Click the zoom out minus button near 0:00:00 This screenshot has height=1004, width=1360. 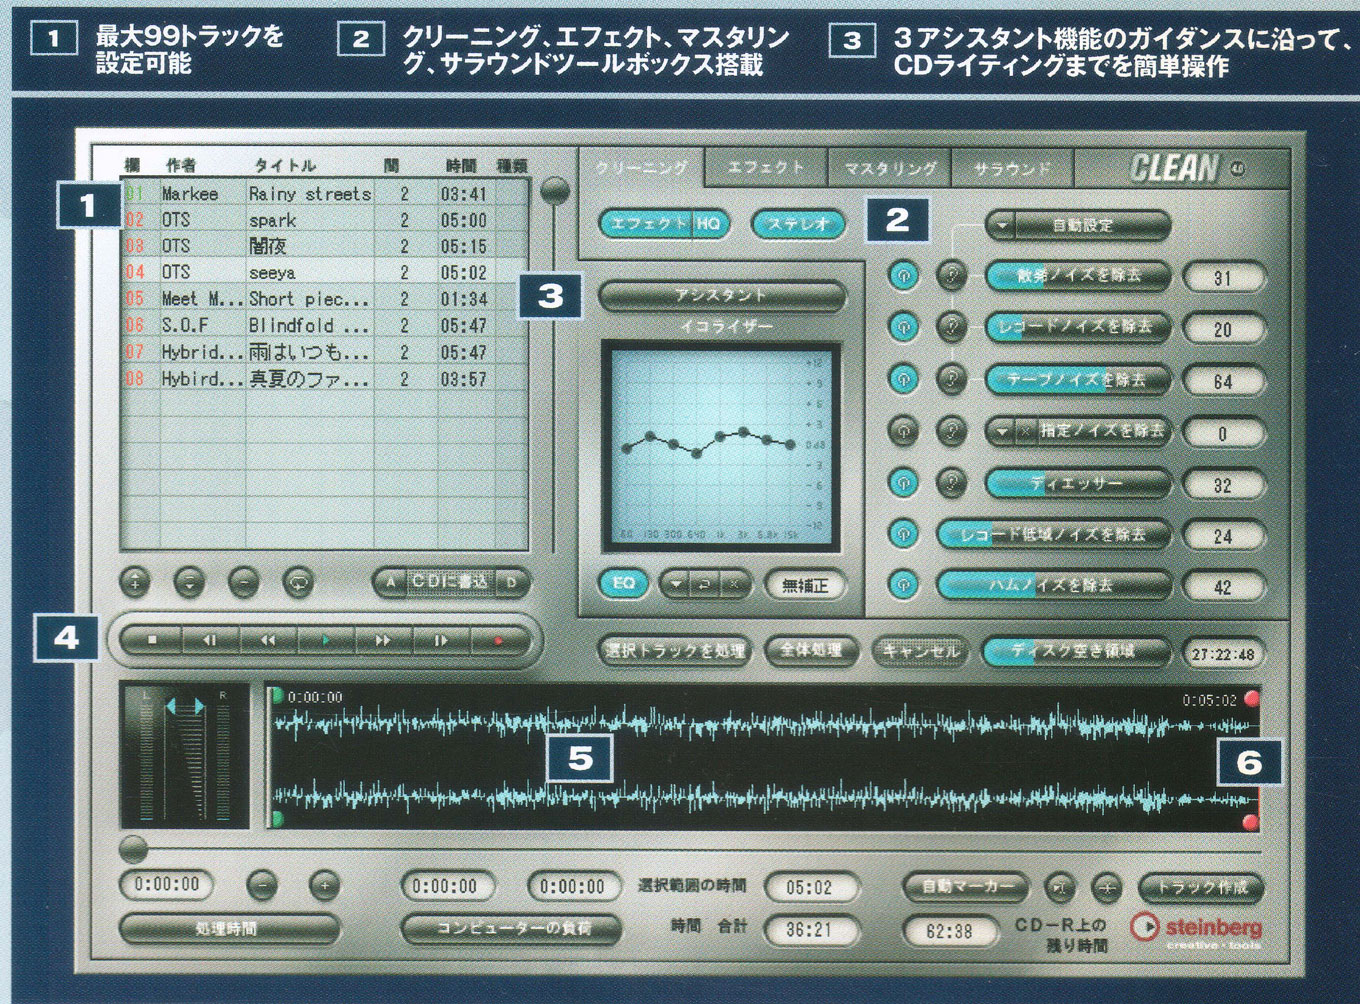point(262,885)
